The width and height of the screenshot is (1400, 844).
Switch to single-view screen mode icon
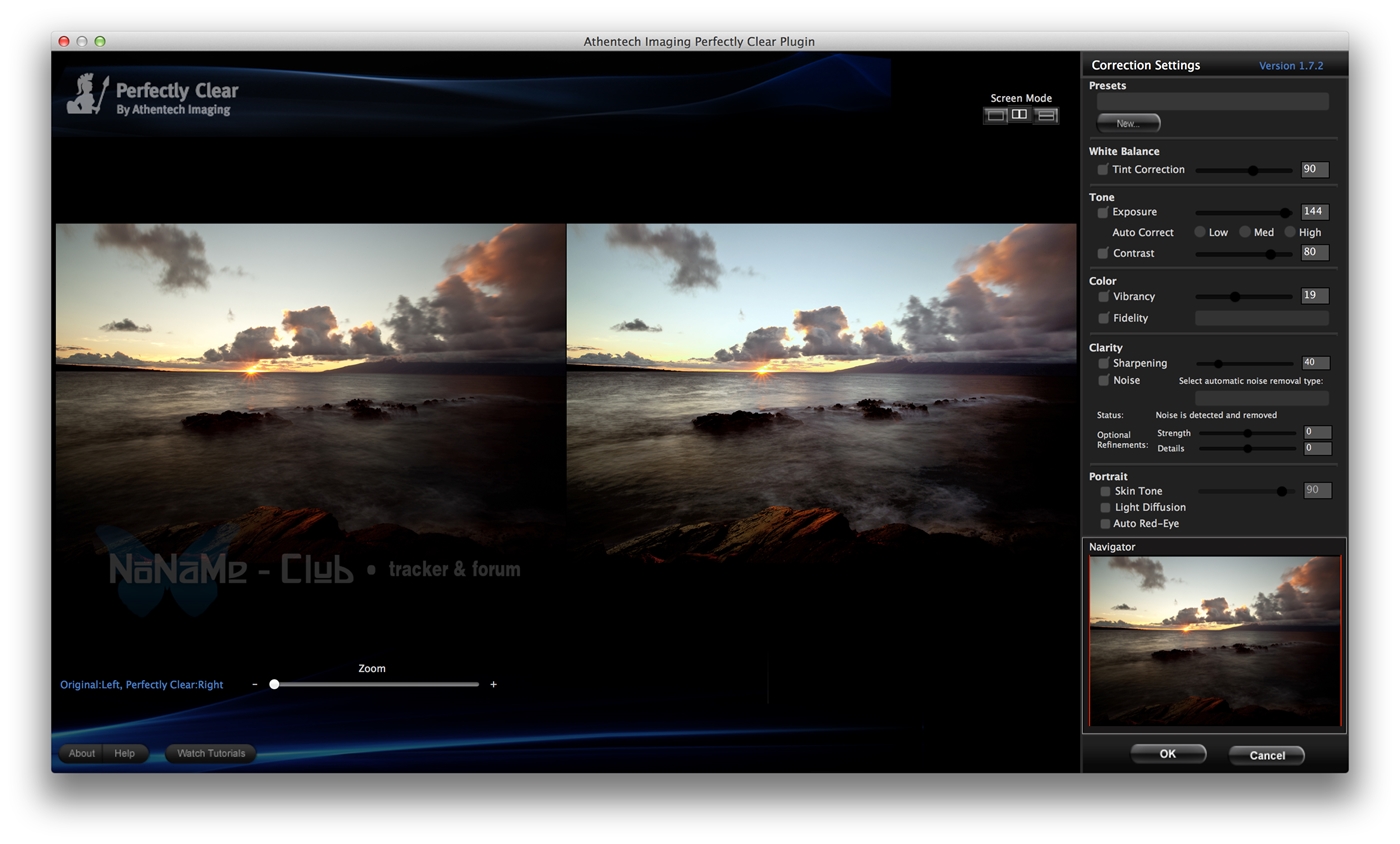pos(995,115)
